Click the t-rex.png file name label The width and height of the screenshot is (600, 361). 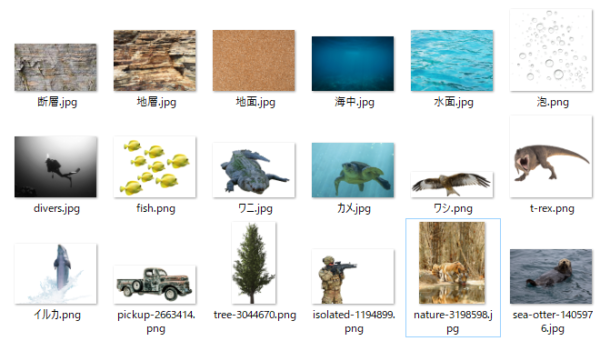552,209
